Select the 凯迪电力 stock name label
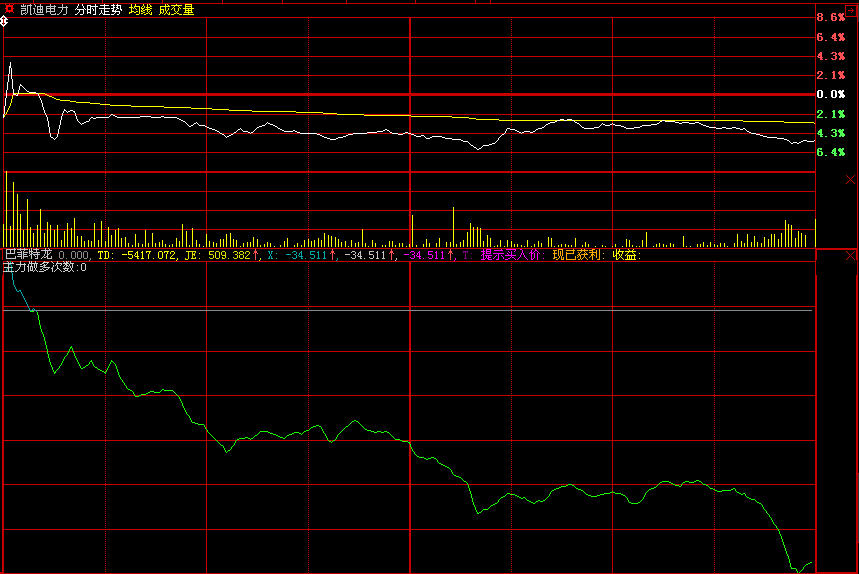Viewport: 859px width, 574px height. (x=44, y=10)
